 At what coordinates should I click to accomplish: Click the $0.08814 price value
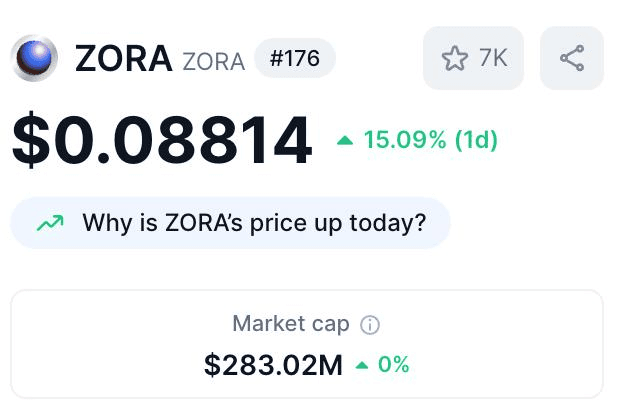(162, 139)
